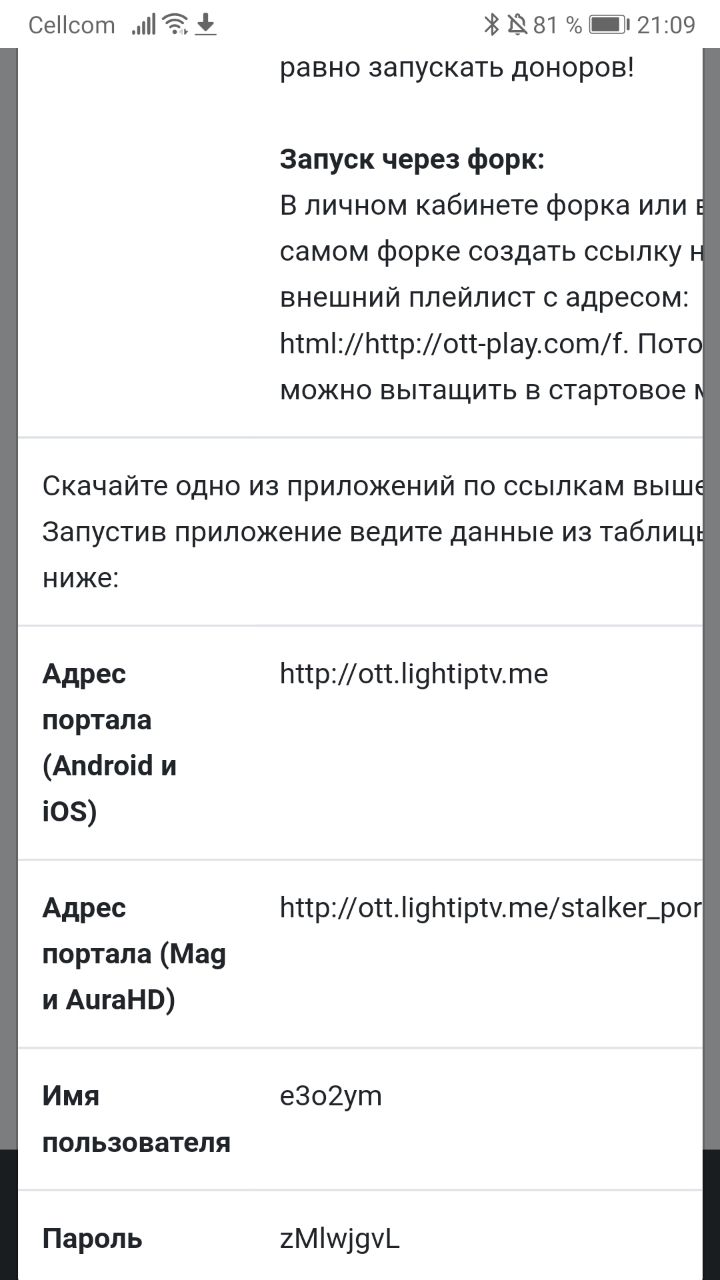Tap the "Пароль" row label
720x1280 pixels.
coord(92,1240)
